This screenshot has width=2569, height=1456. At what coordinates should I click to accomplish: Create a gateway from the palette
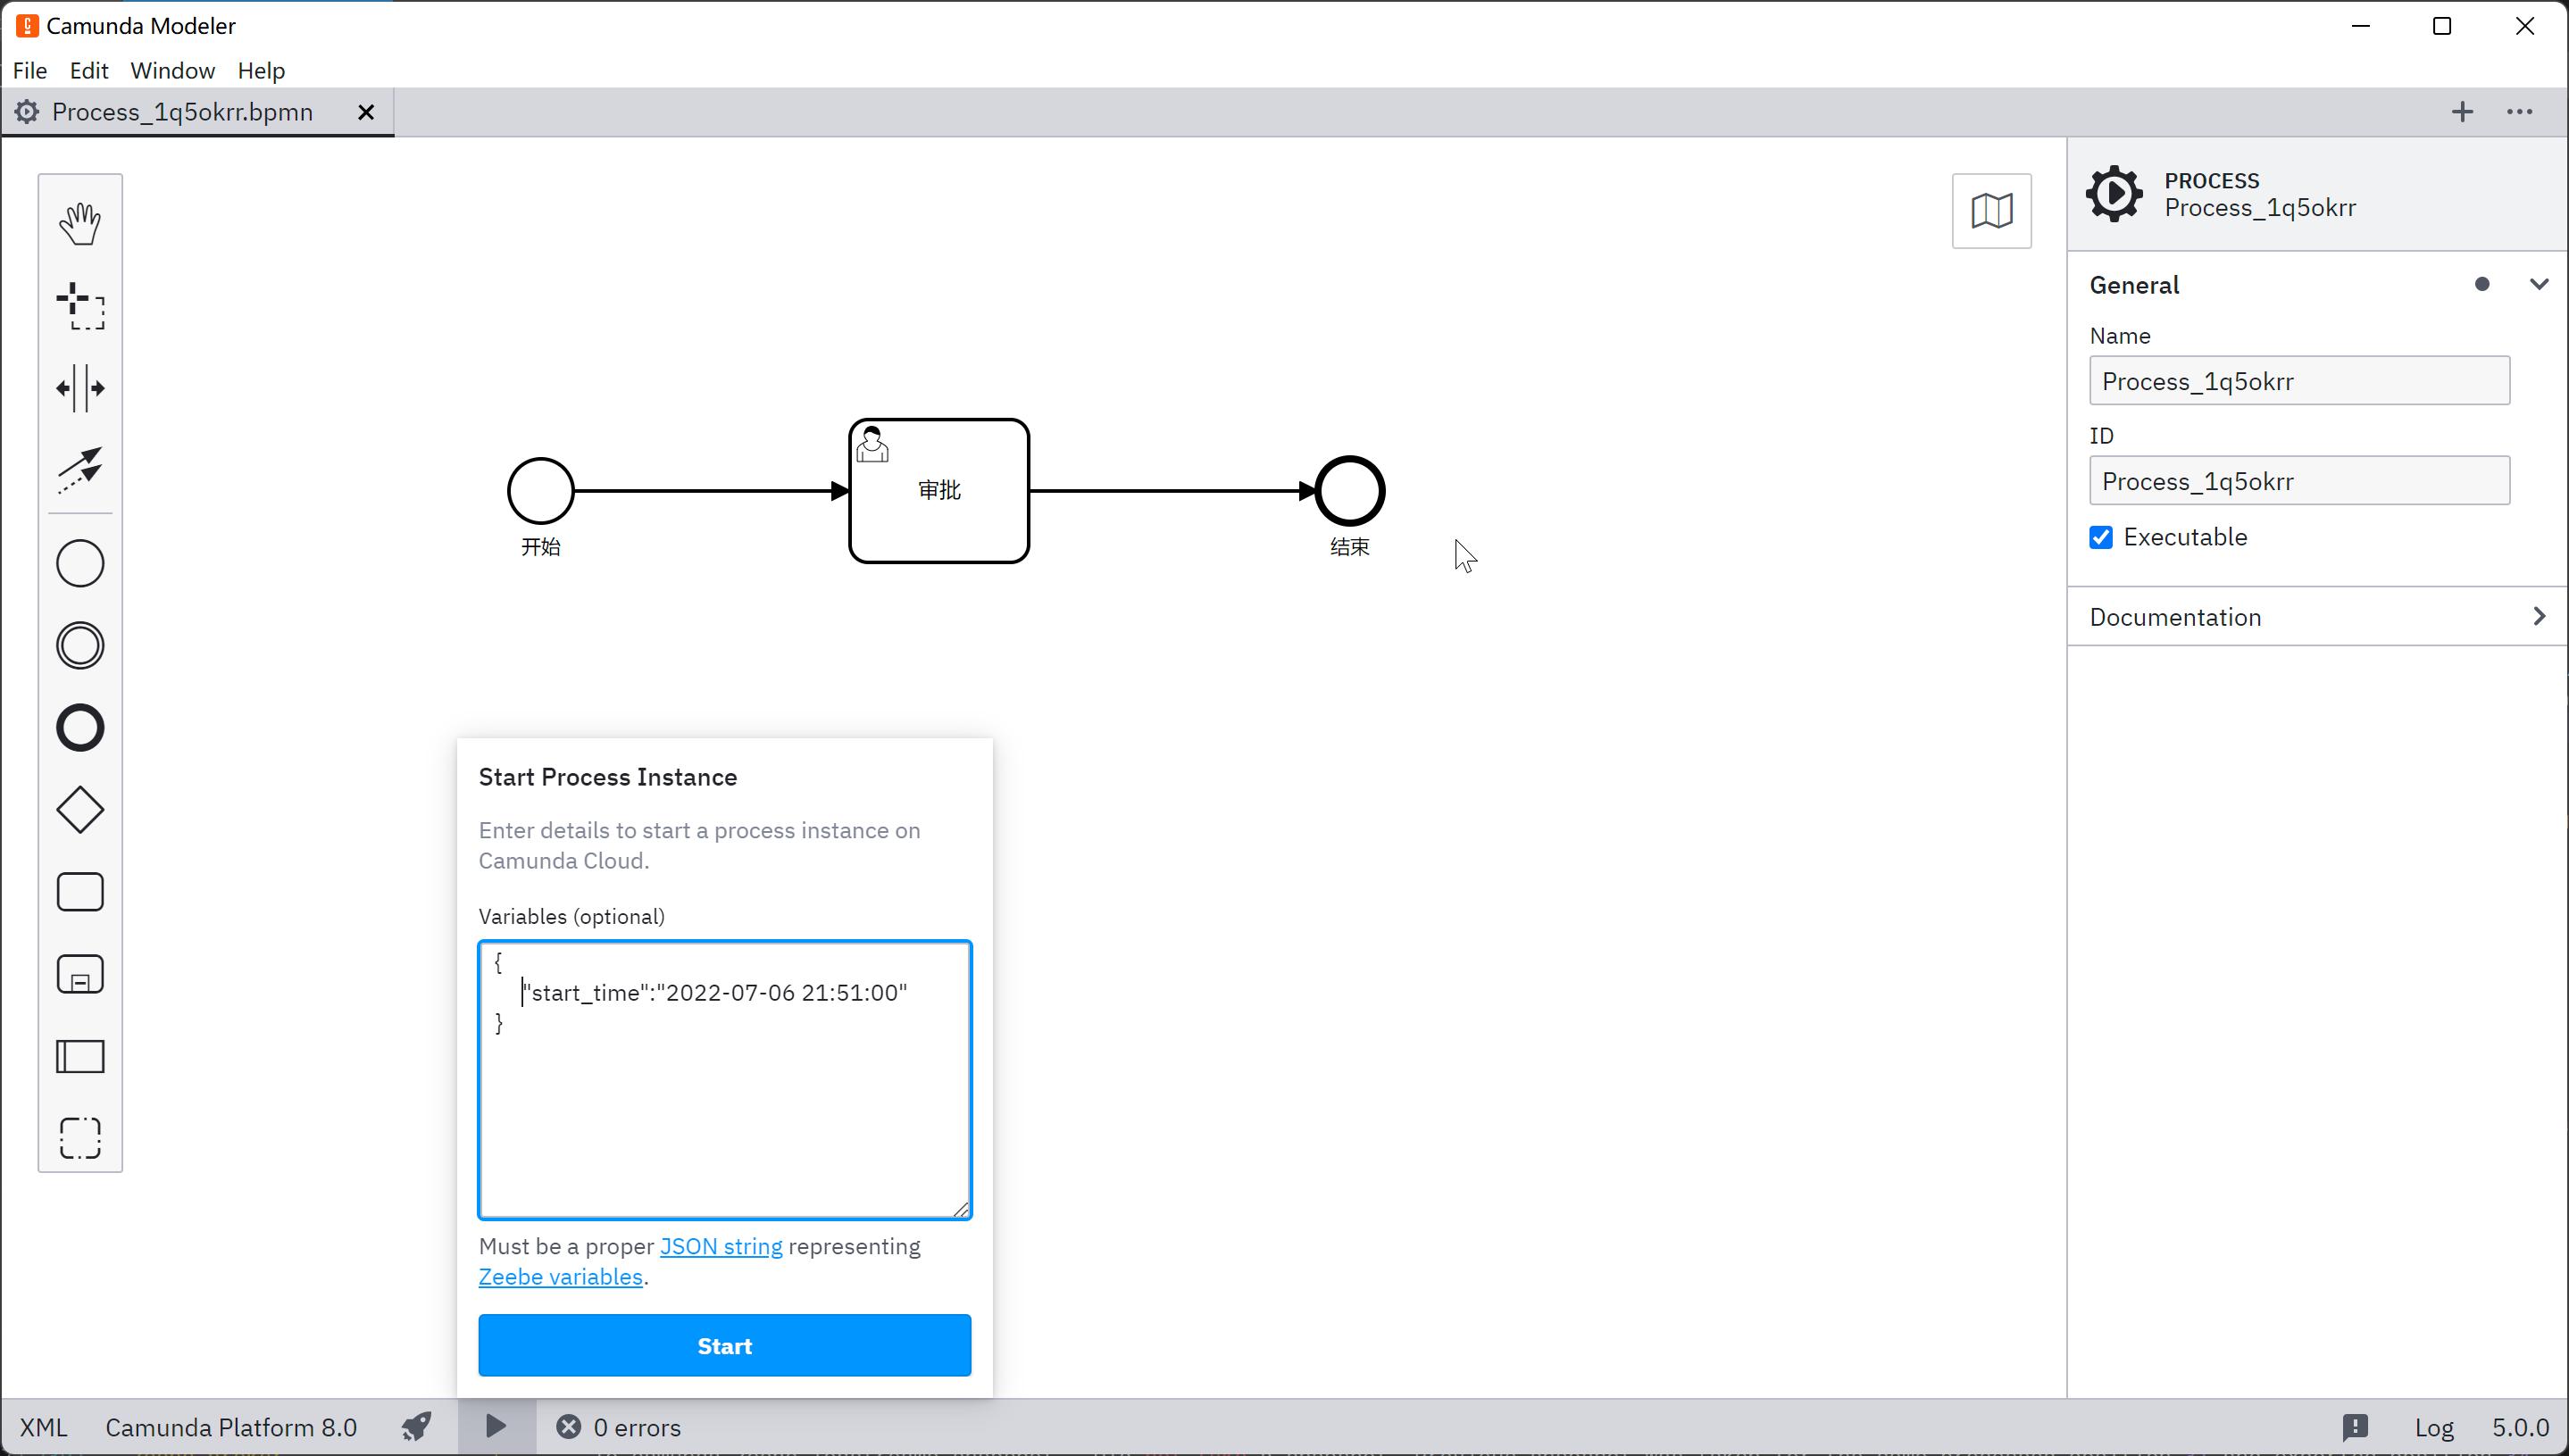[80, 810]
